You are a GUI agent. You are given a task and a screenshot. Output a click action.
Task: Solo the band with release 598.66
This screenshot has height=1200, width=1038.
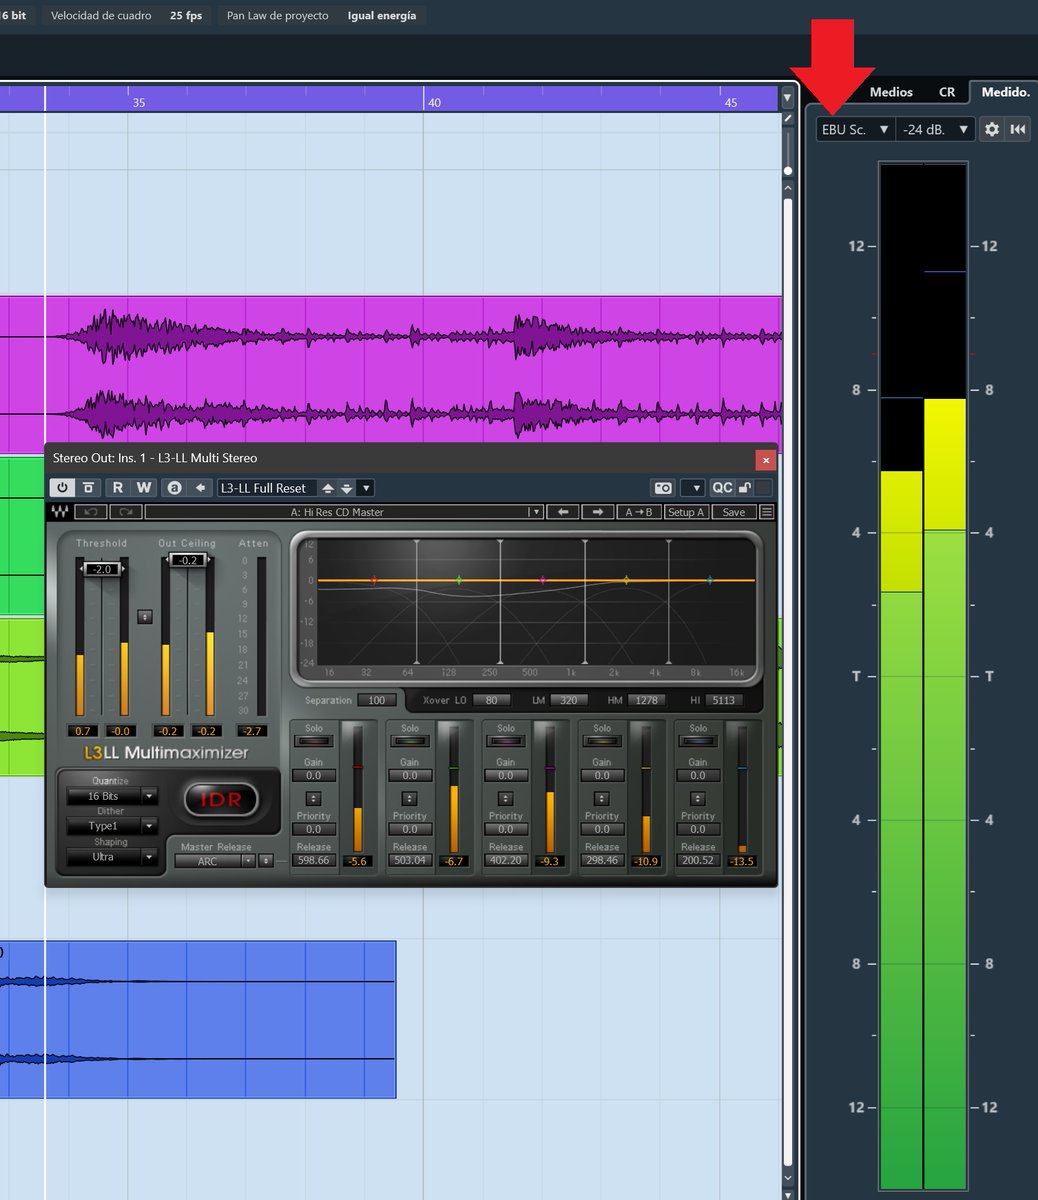314,741
